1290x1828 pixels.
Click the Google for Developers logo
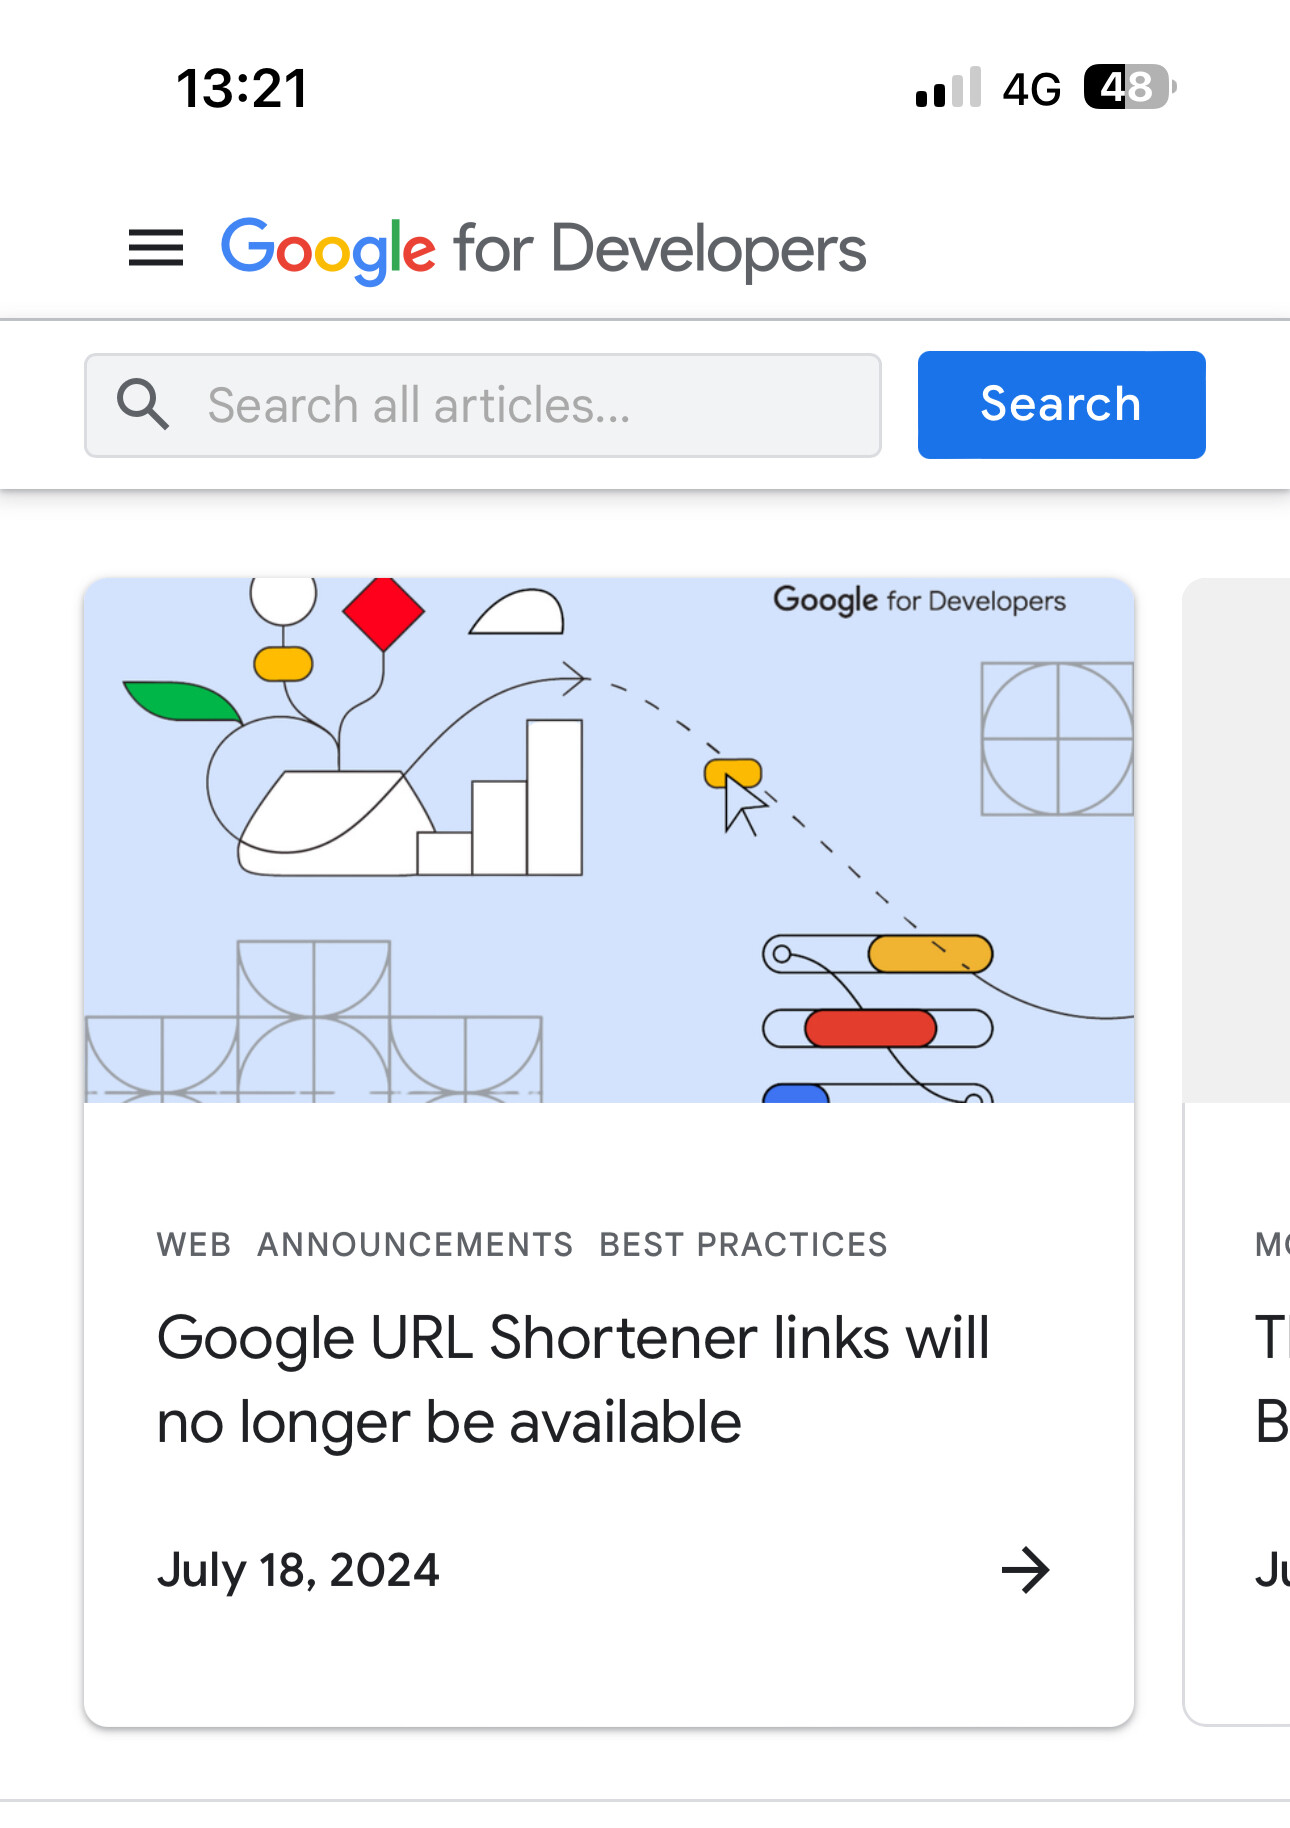click(x=543, y=250)
